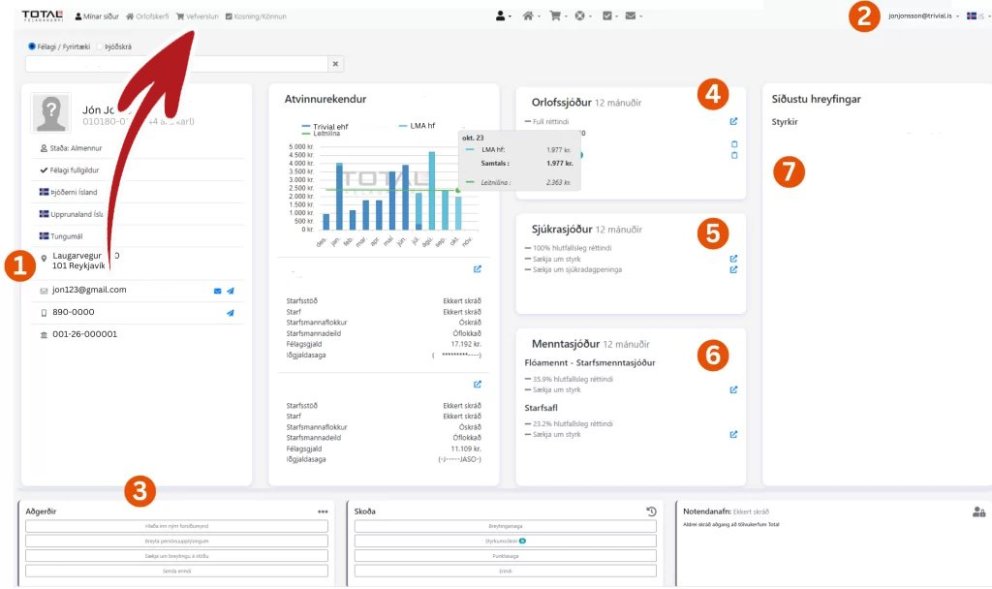Open the person icon dropdown in top bar
Viewport: 992px width, 589px height.
(503, 16)
